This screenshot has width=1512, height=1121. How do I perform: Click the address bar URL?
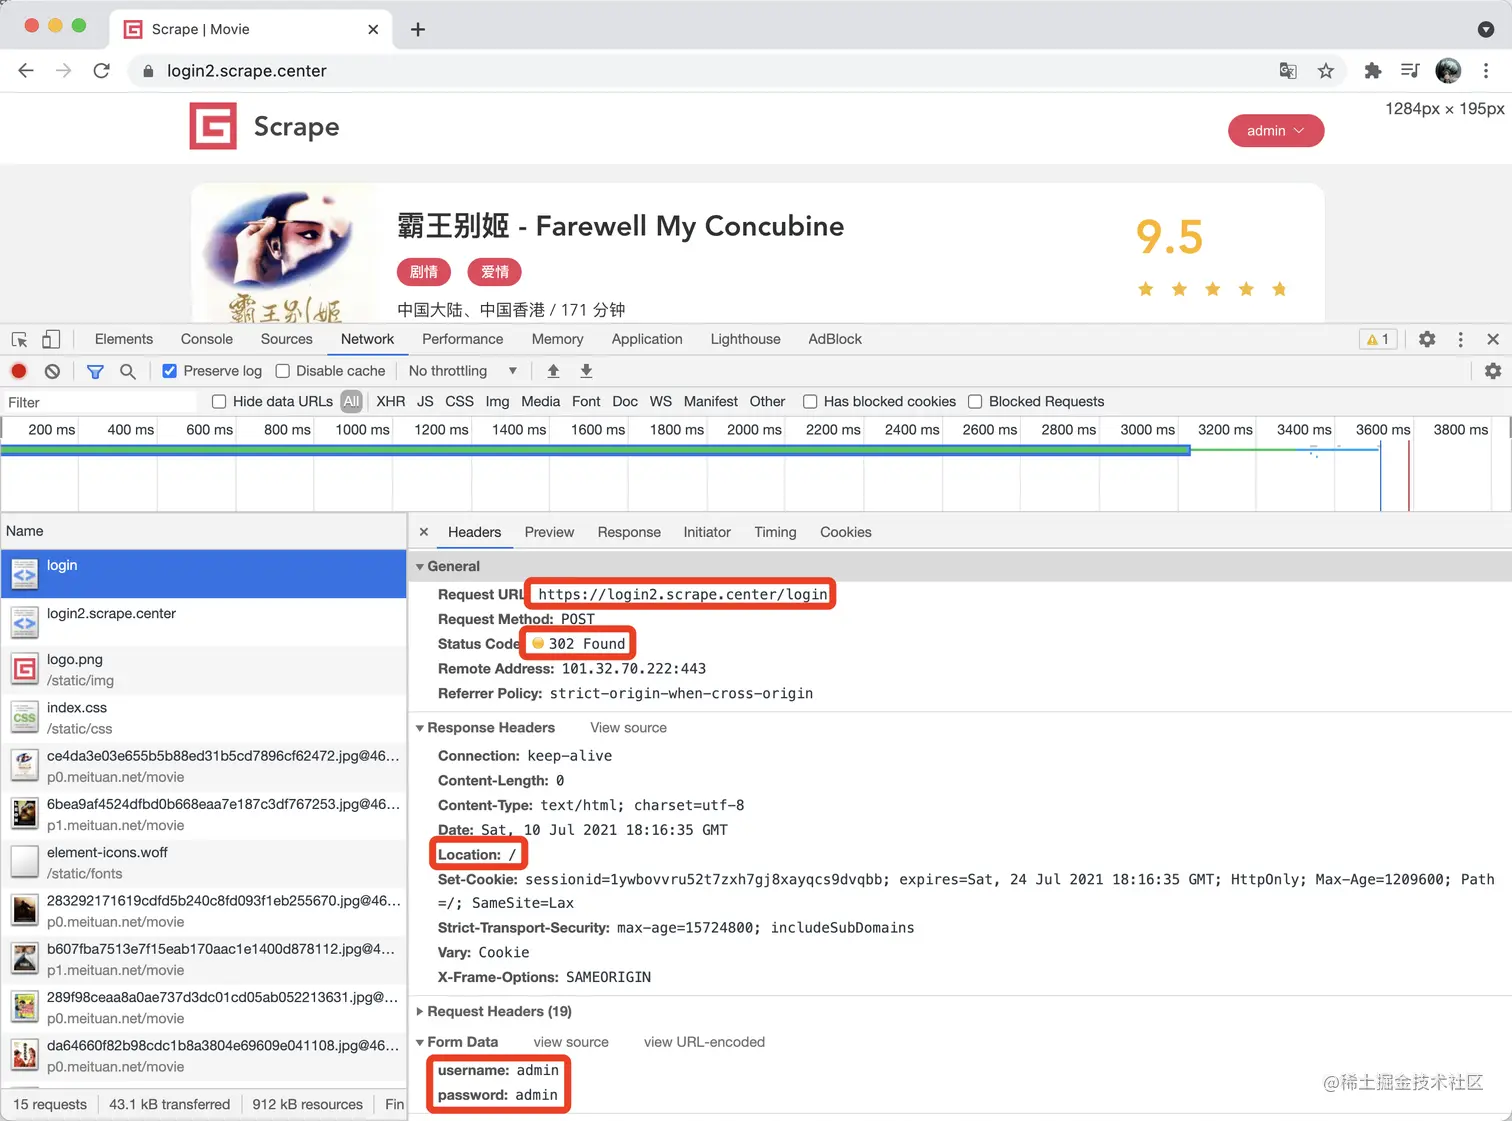pos(247,71)
